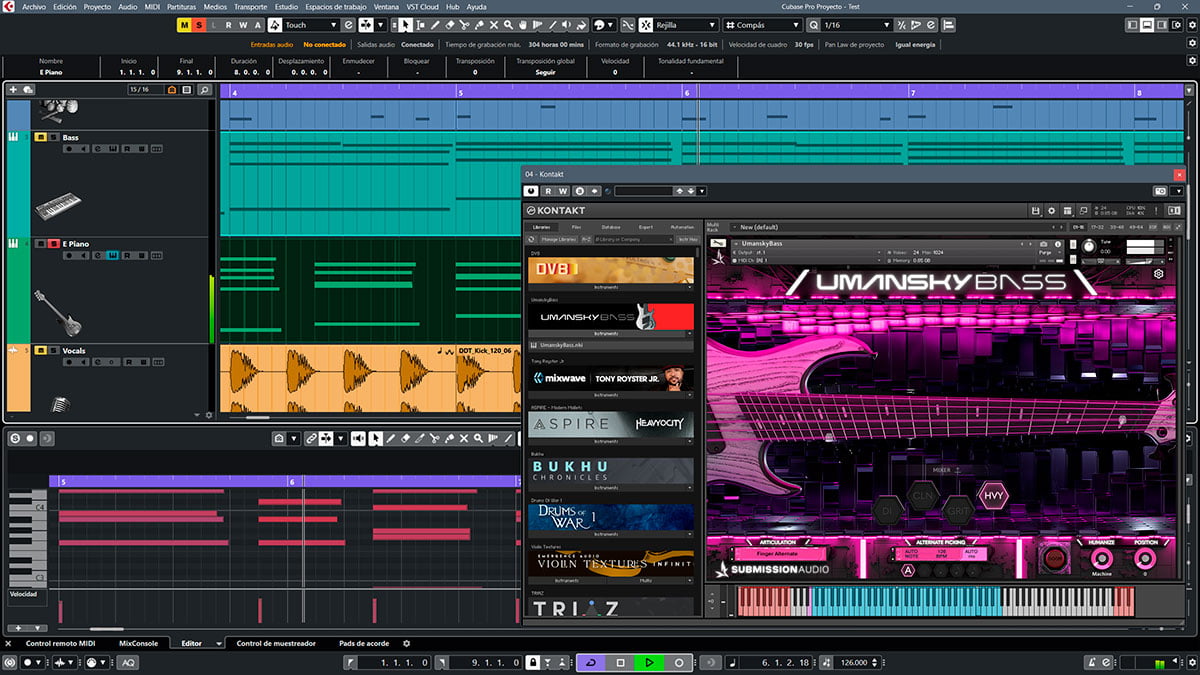Image resolution: width=1200 pixels, height=675 pixels.
Task: Click the Manage Libraries button
Action: pyautogui.click(x=559, y=239)
